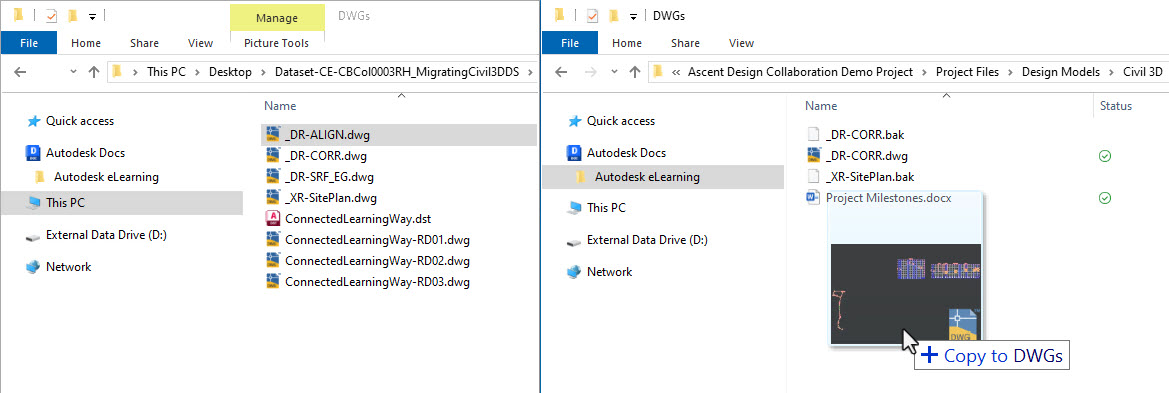Select the _DR-ALIGN.dwg file icon
This screenshot has height=393, width=1169.
coord(274,135)
